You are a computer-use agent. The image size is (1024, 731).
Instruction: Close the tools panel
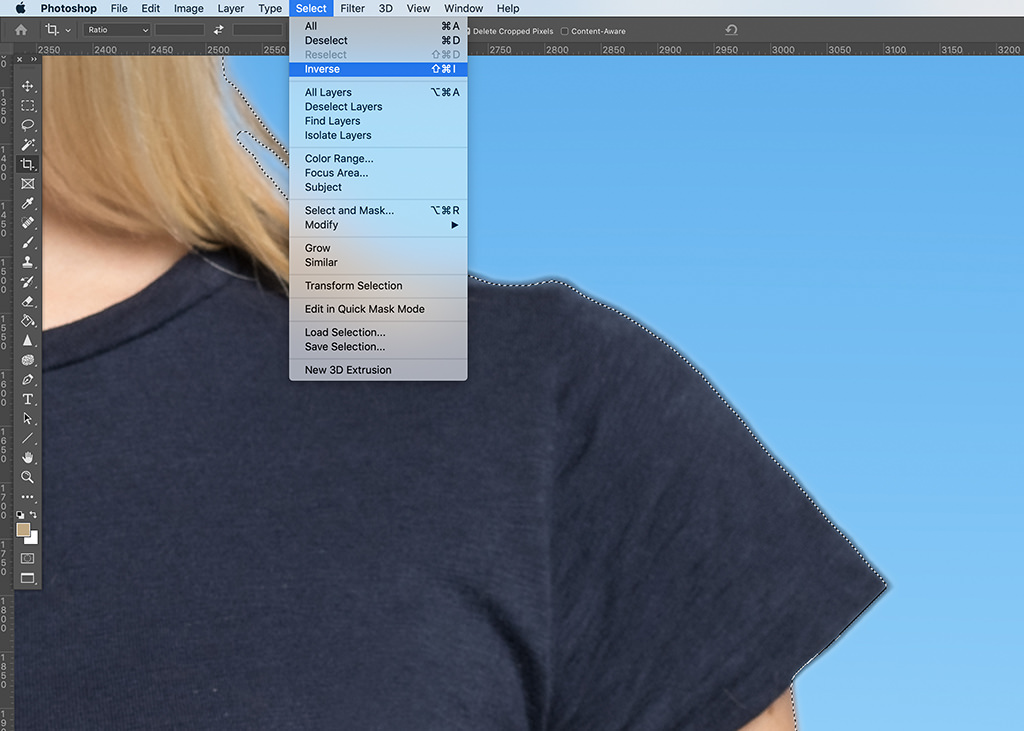pos(20,59)
